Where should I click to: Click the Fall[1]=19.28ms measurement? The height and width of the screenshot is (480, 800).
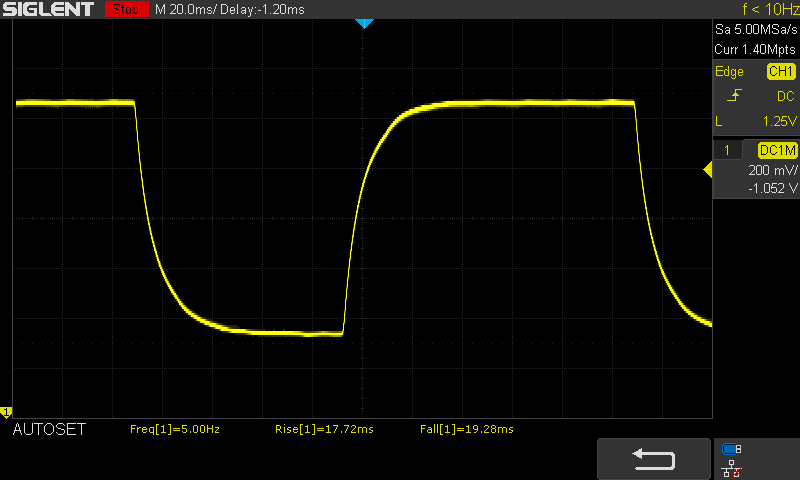(467, 430)
